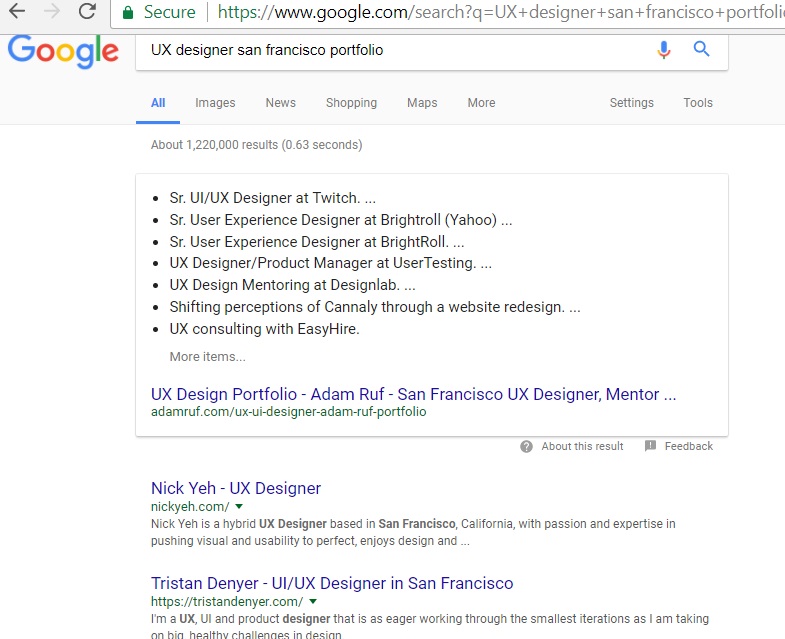Click Tristan Denyer result description snippet
Image resolution: width=785 pixels, height=639 pixels.
pos(430,627)
